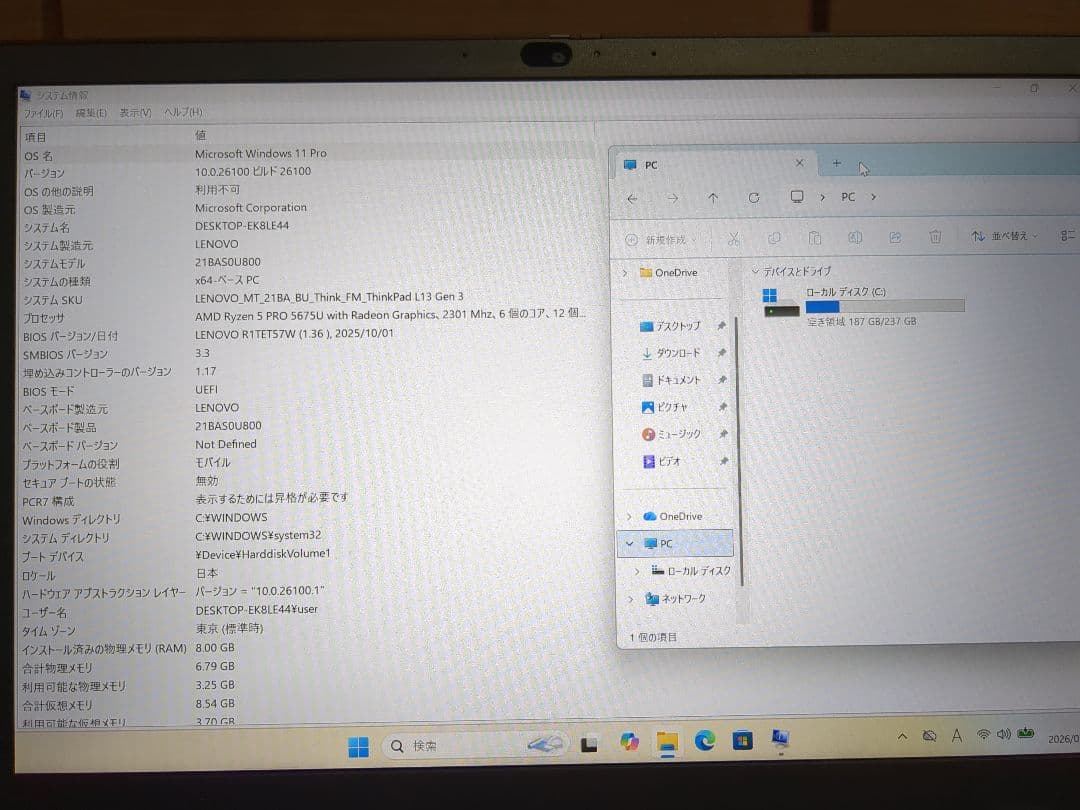Image resolution: width=1080 pixels, height=810 pixels.
Task: Click the Copy icon in the toolbar
Action: point(774,238)
